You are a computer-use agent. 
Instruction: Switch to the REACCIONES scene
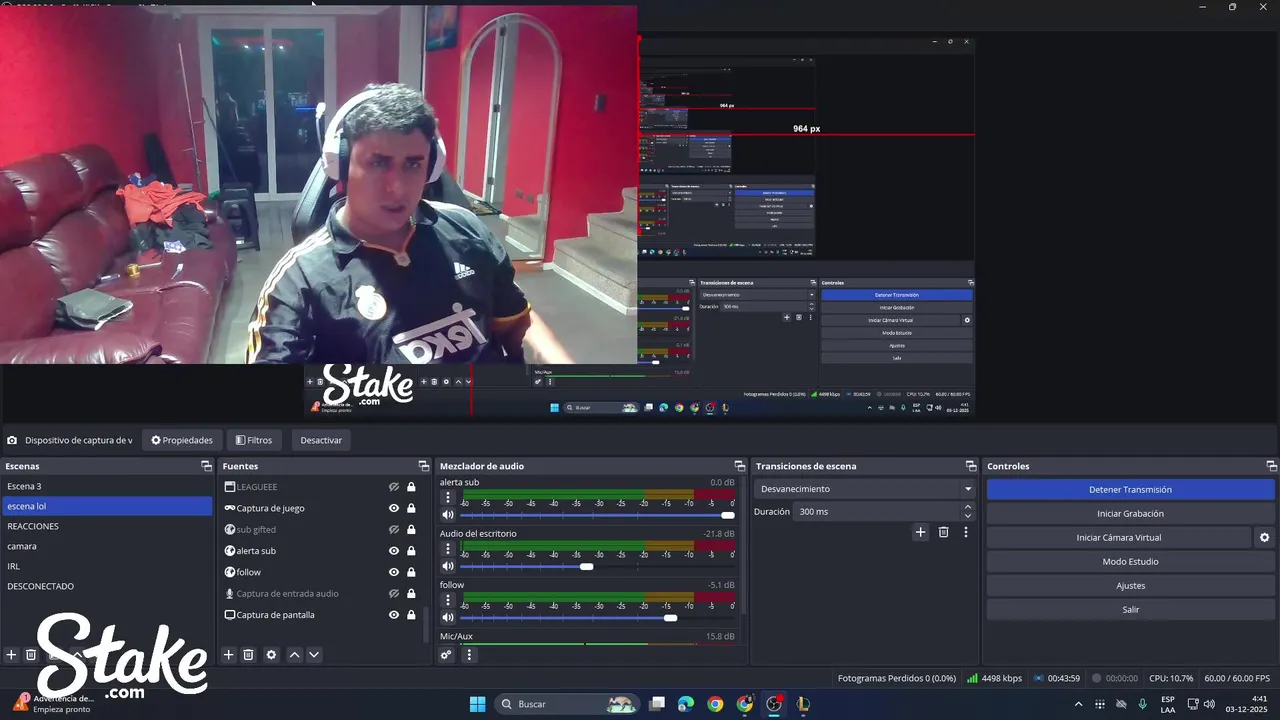[106, 526]
